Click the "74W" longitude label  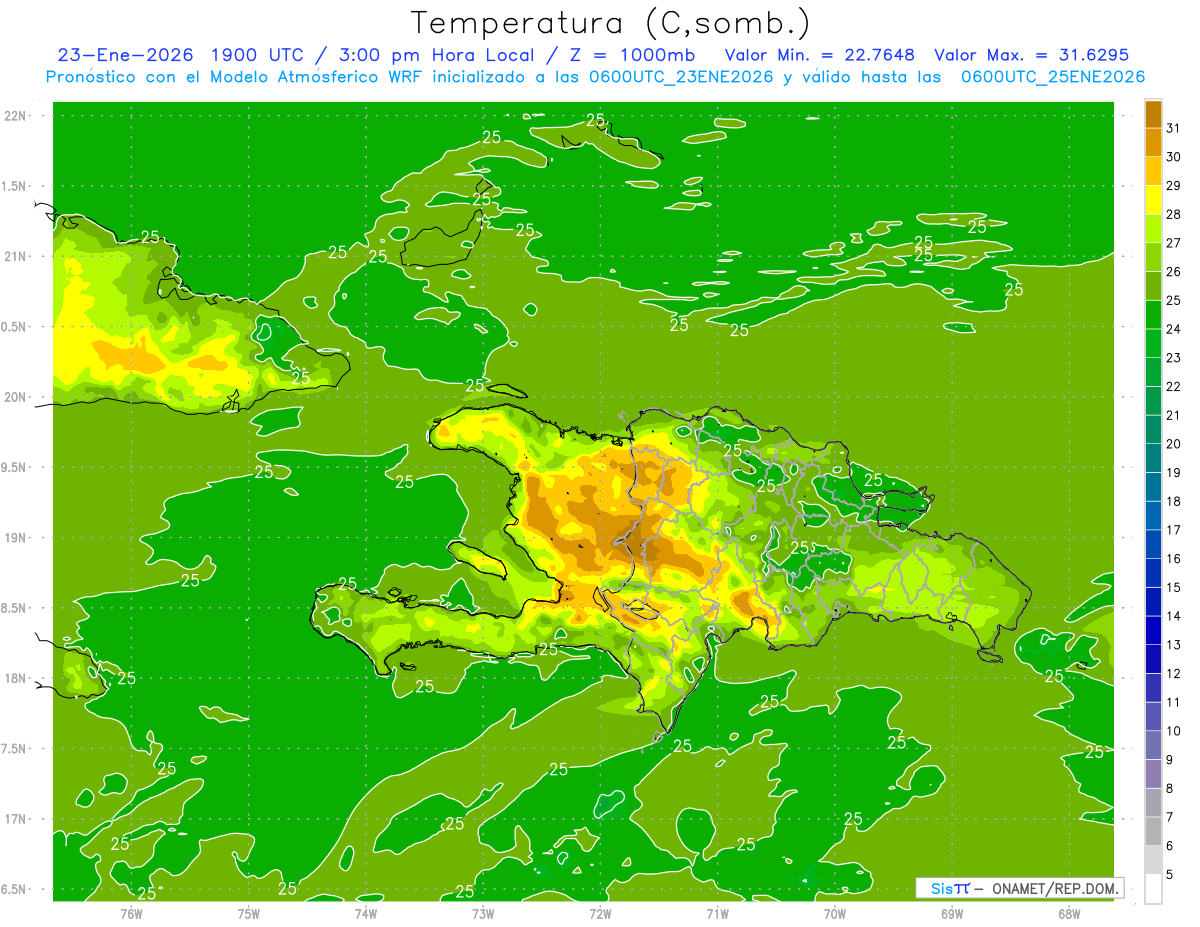tap(366, 913)
